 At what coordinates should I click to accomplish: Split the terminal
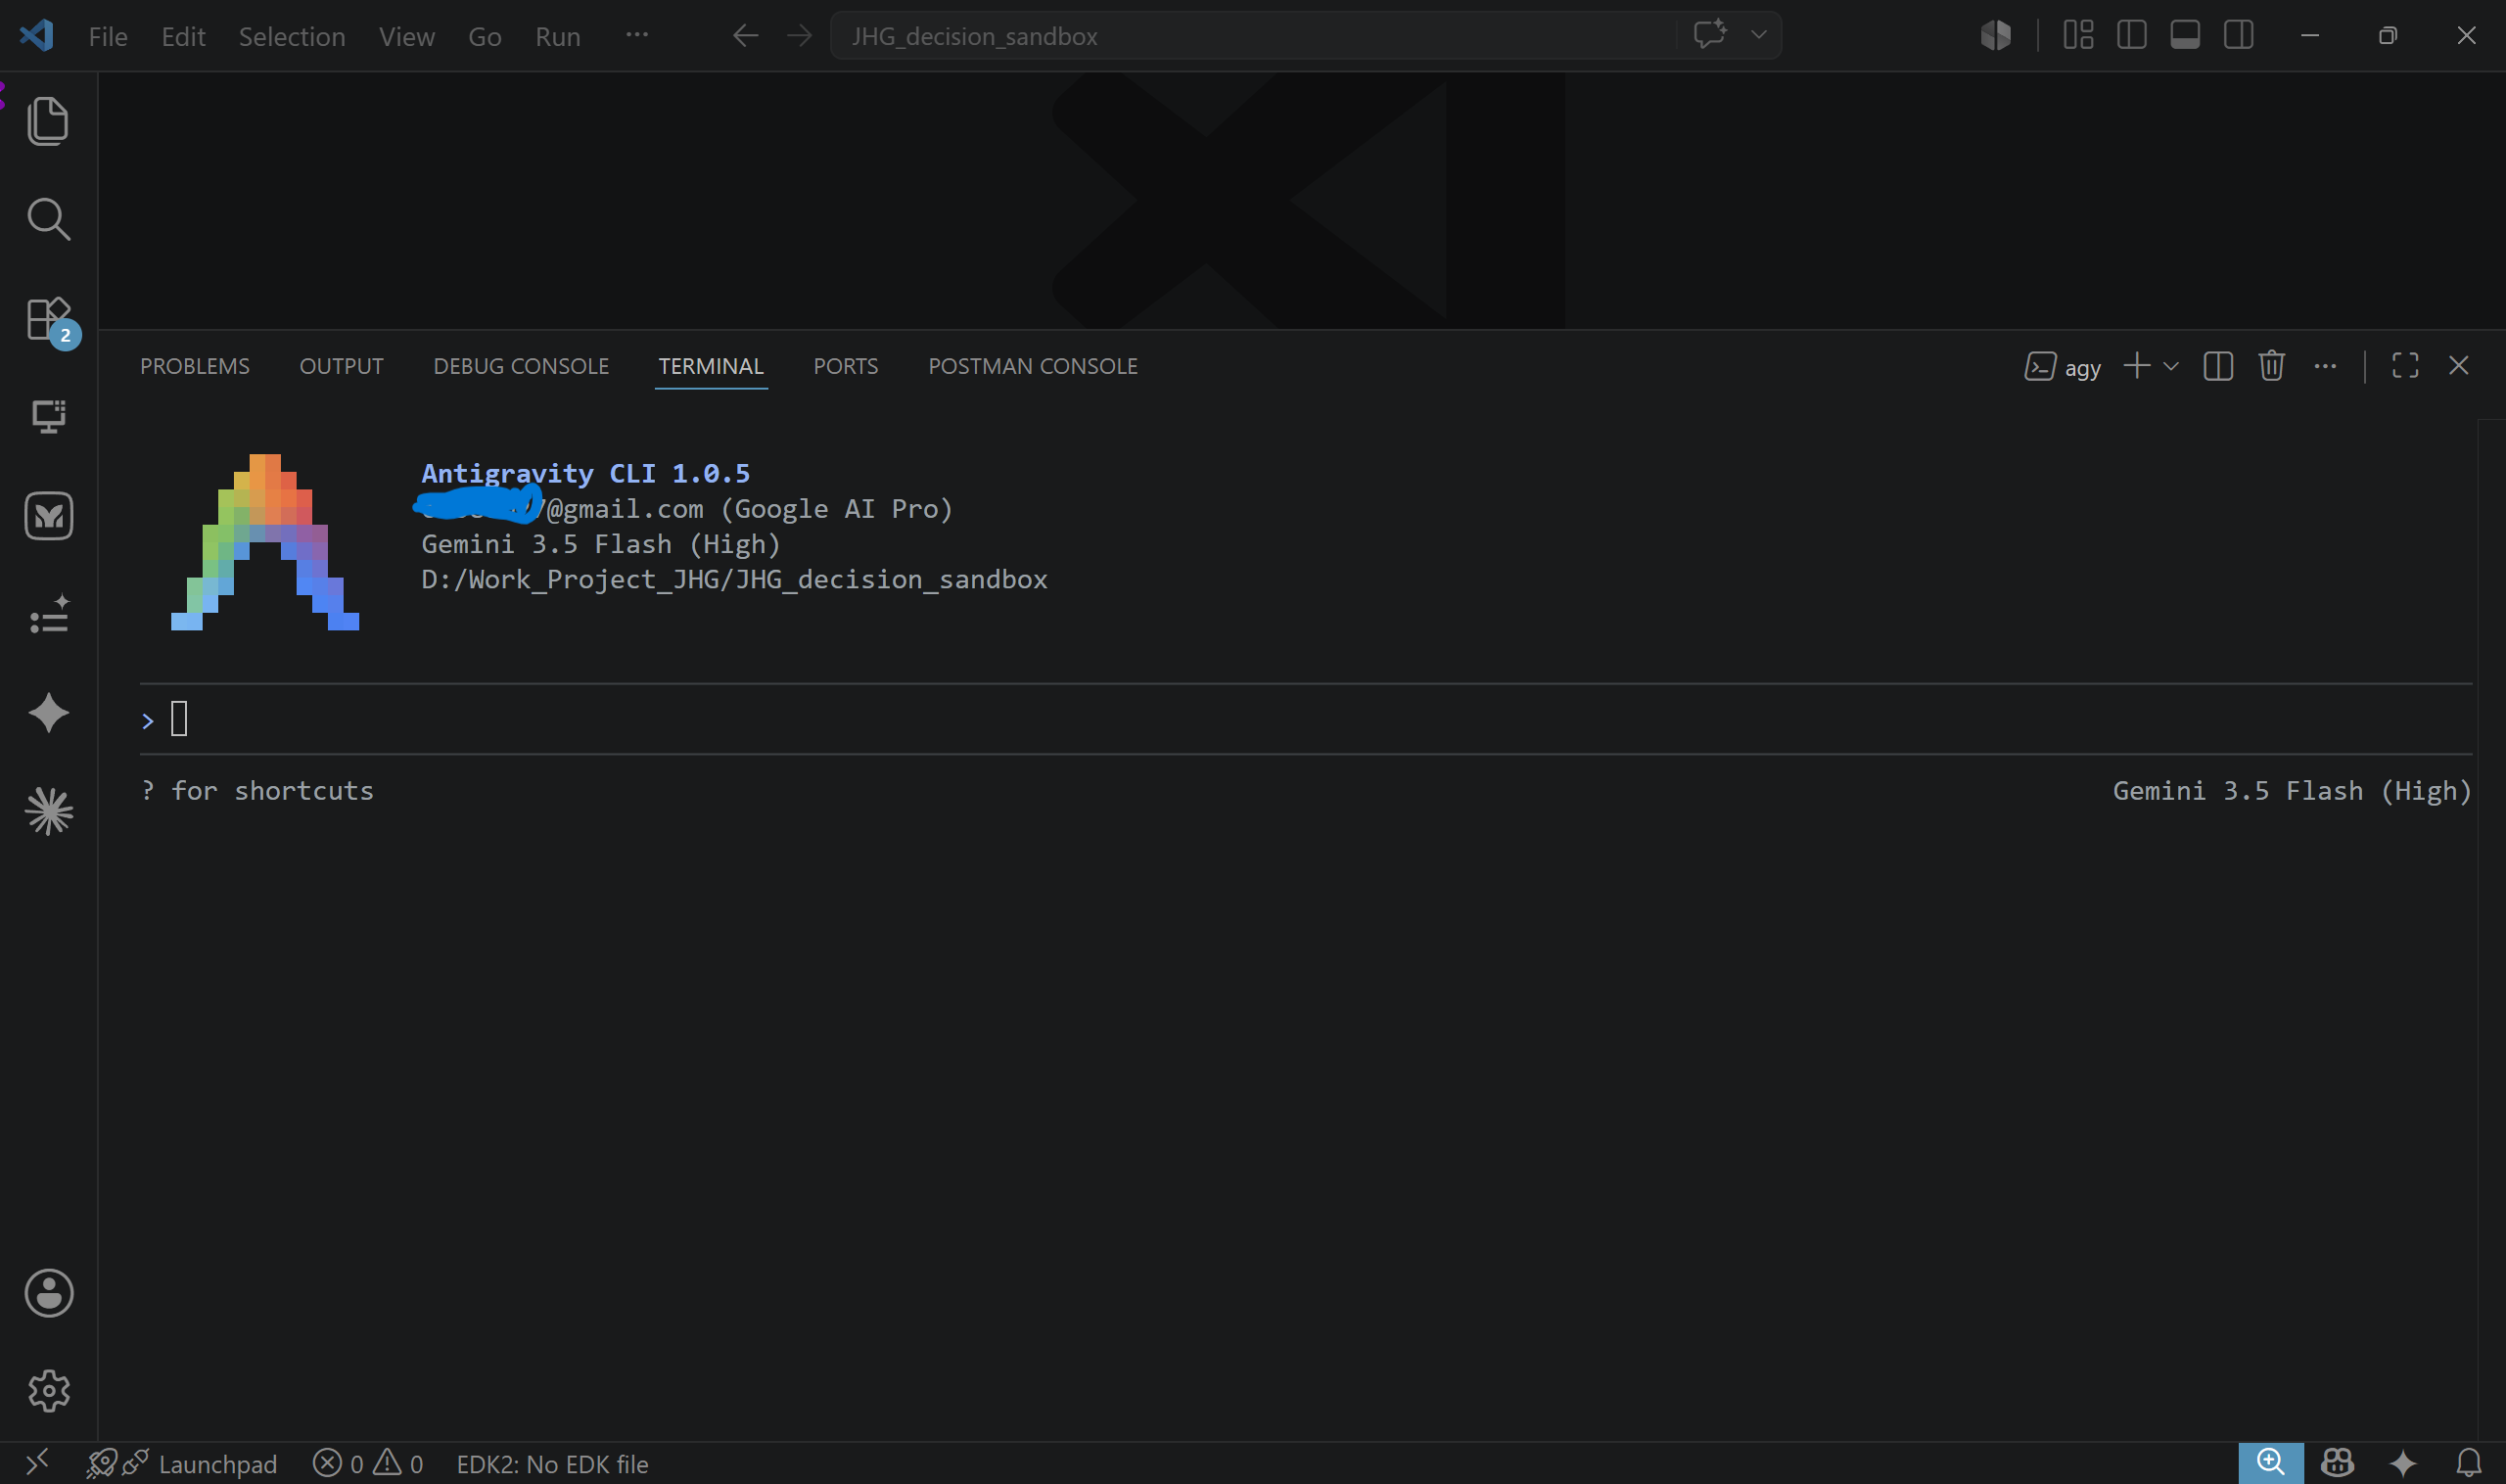(2218, 366)
